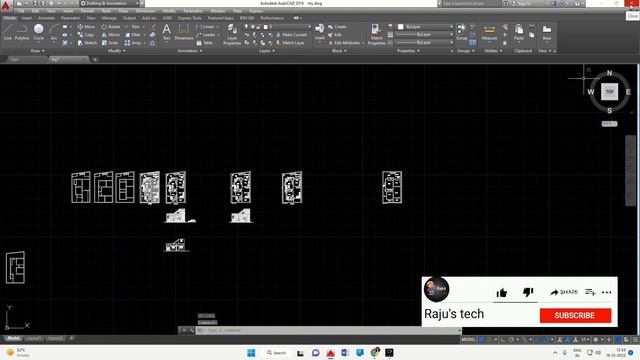640x360 pixels.
Task: Select the Circle tool
Action: (x=39, y=32)
